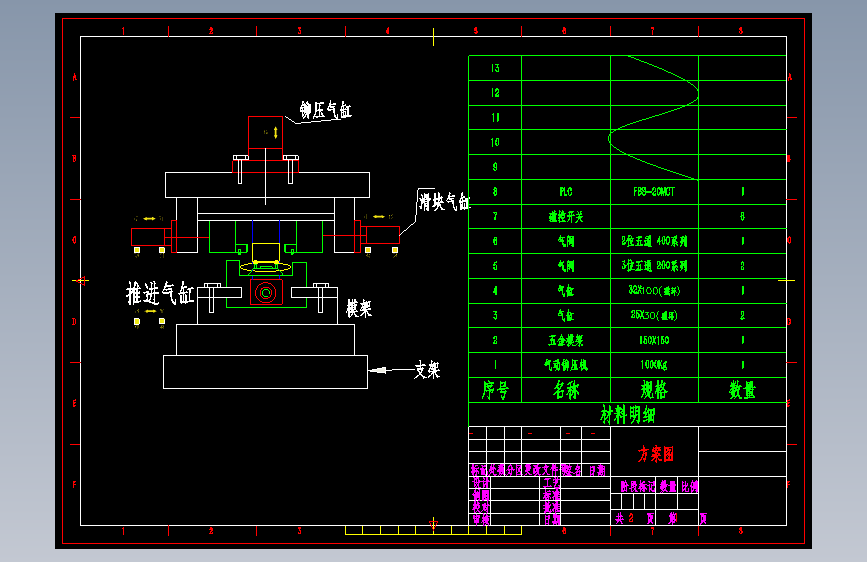The image size is (867, 562).
Task: Click the 五金模架 name cell
Action: pos(566,340)
